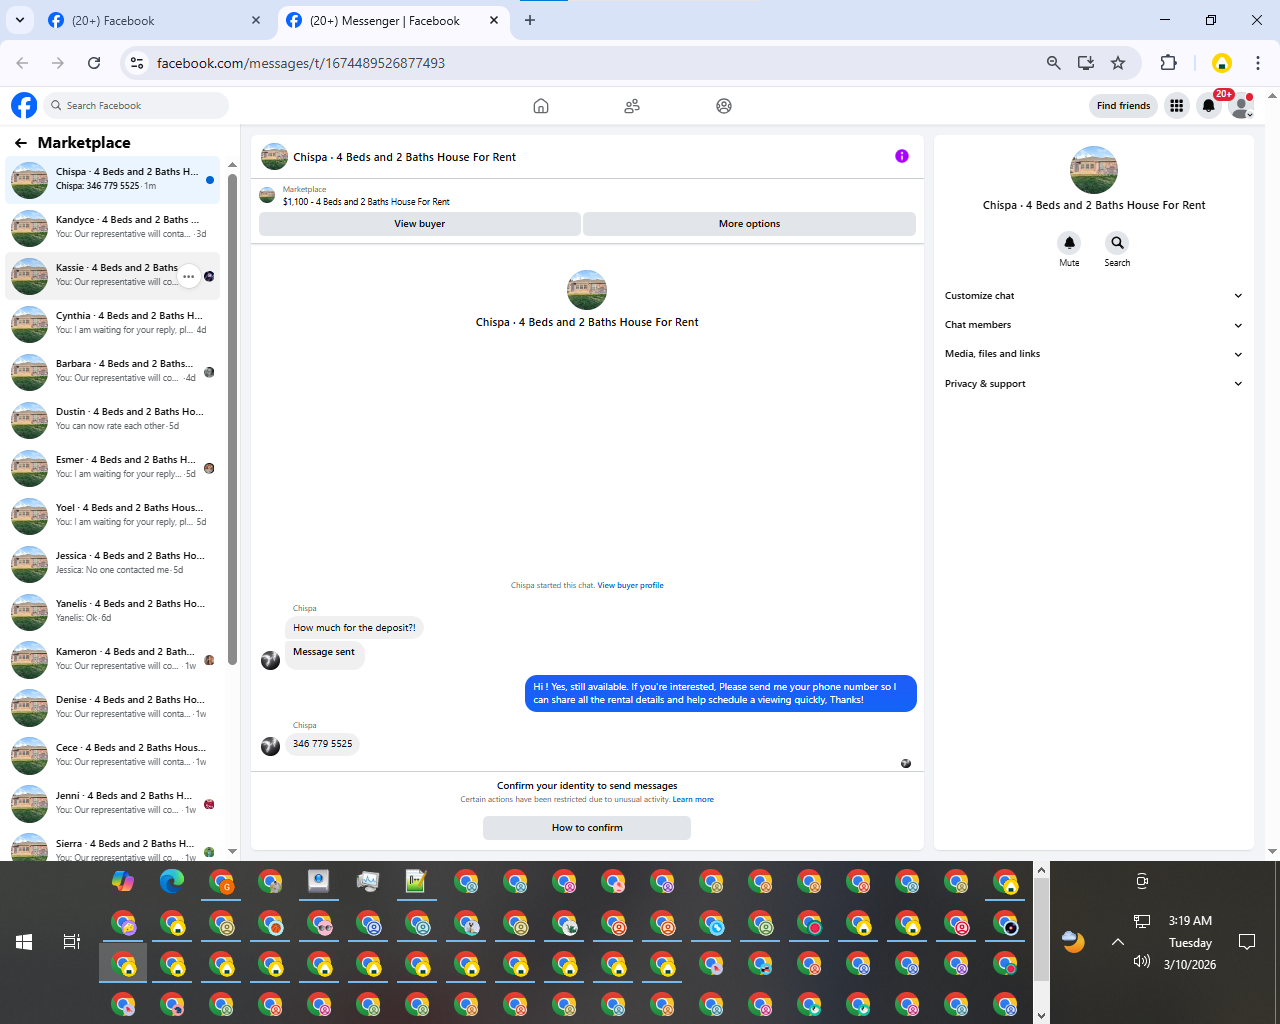
Task: Open the Yanelis chat conversation
Action: tap(112, 611)
